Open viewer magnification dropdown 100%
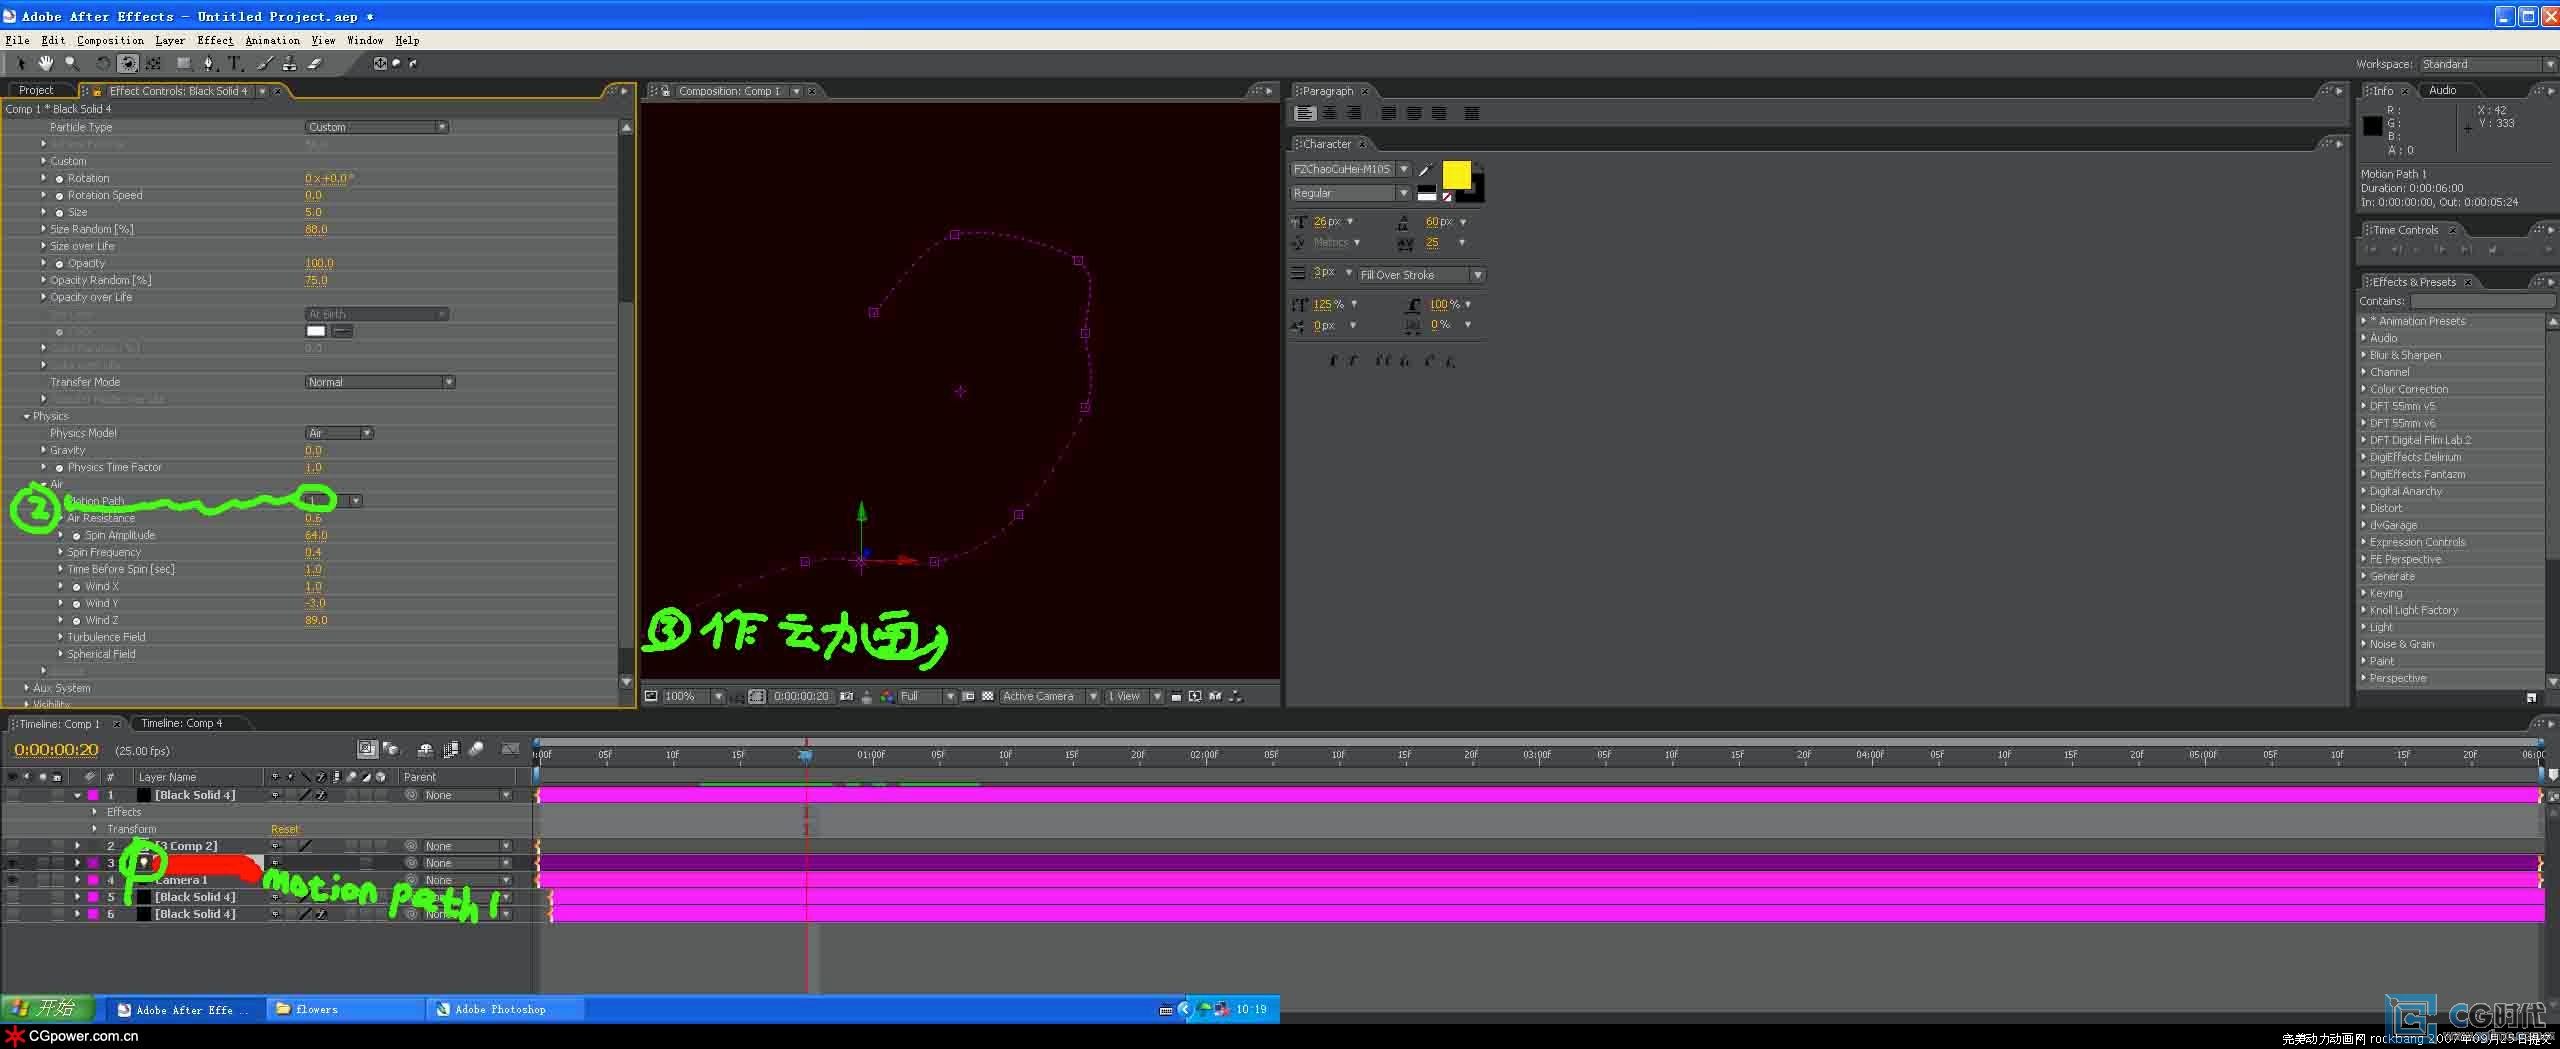Image resolution: width=2560 pixels, height=1049 pixels. click(x=693, y=696)
